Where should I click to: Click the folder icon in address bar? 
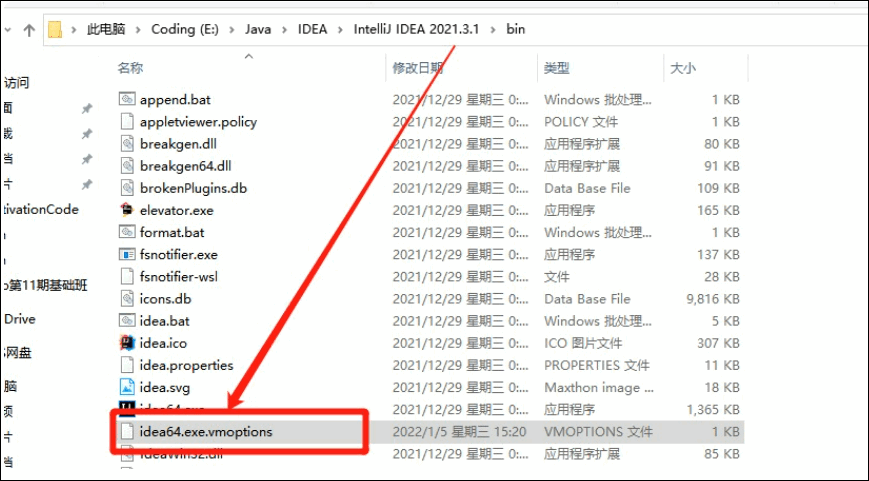coord(55,29)
